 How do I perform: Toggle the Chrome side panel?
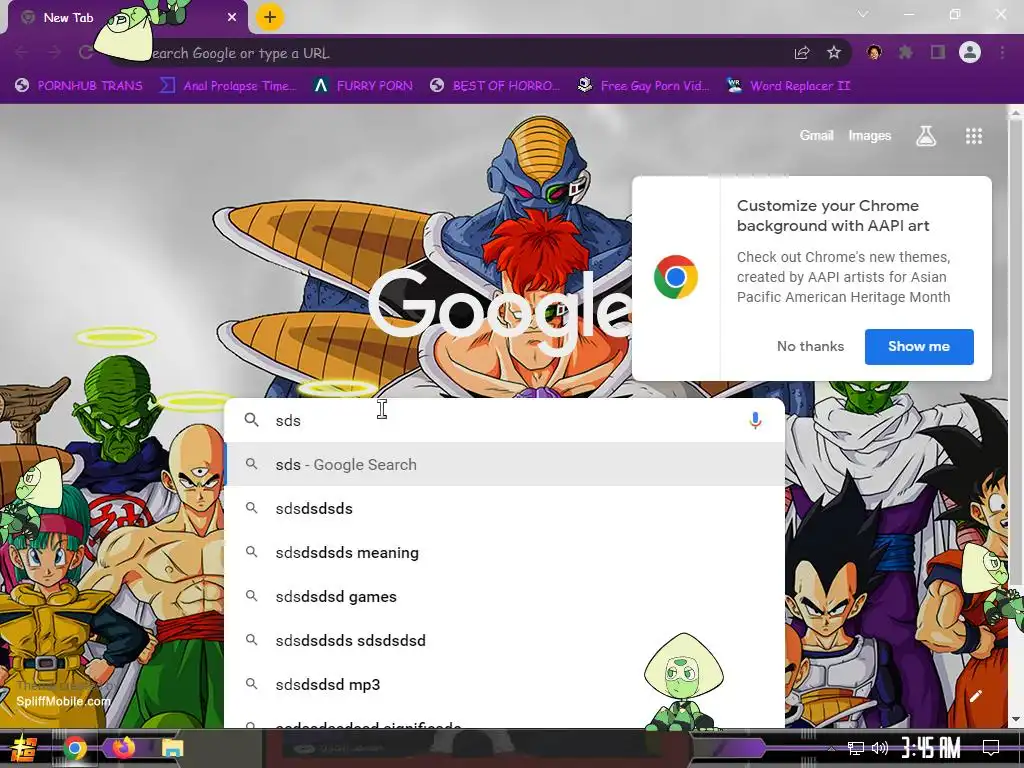(938, 53)
